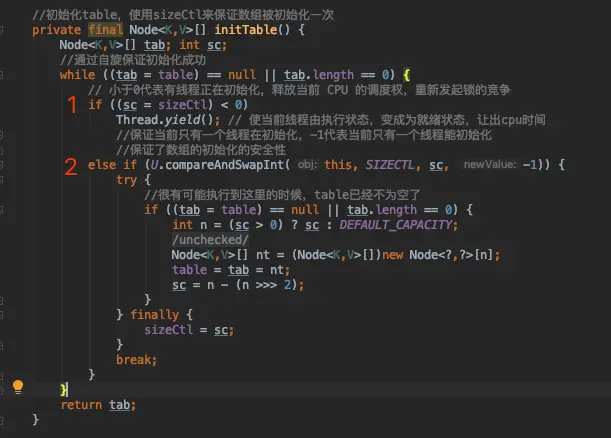
Task: Click the comment starting //初始化table
Action: coord(183,15)
